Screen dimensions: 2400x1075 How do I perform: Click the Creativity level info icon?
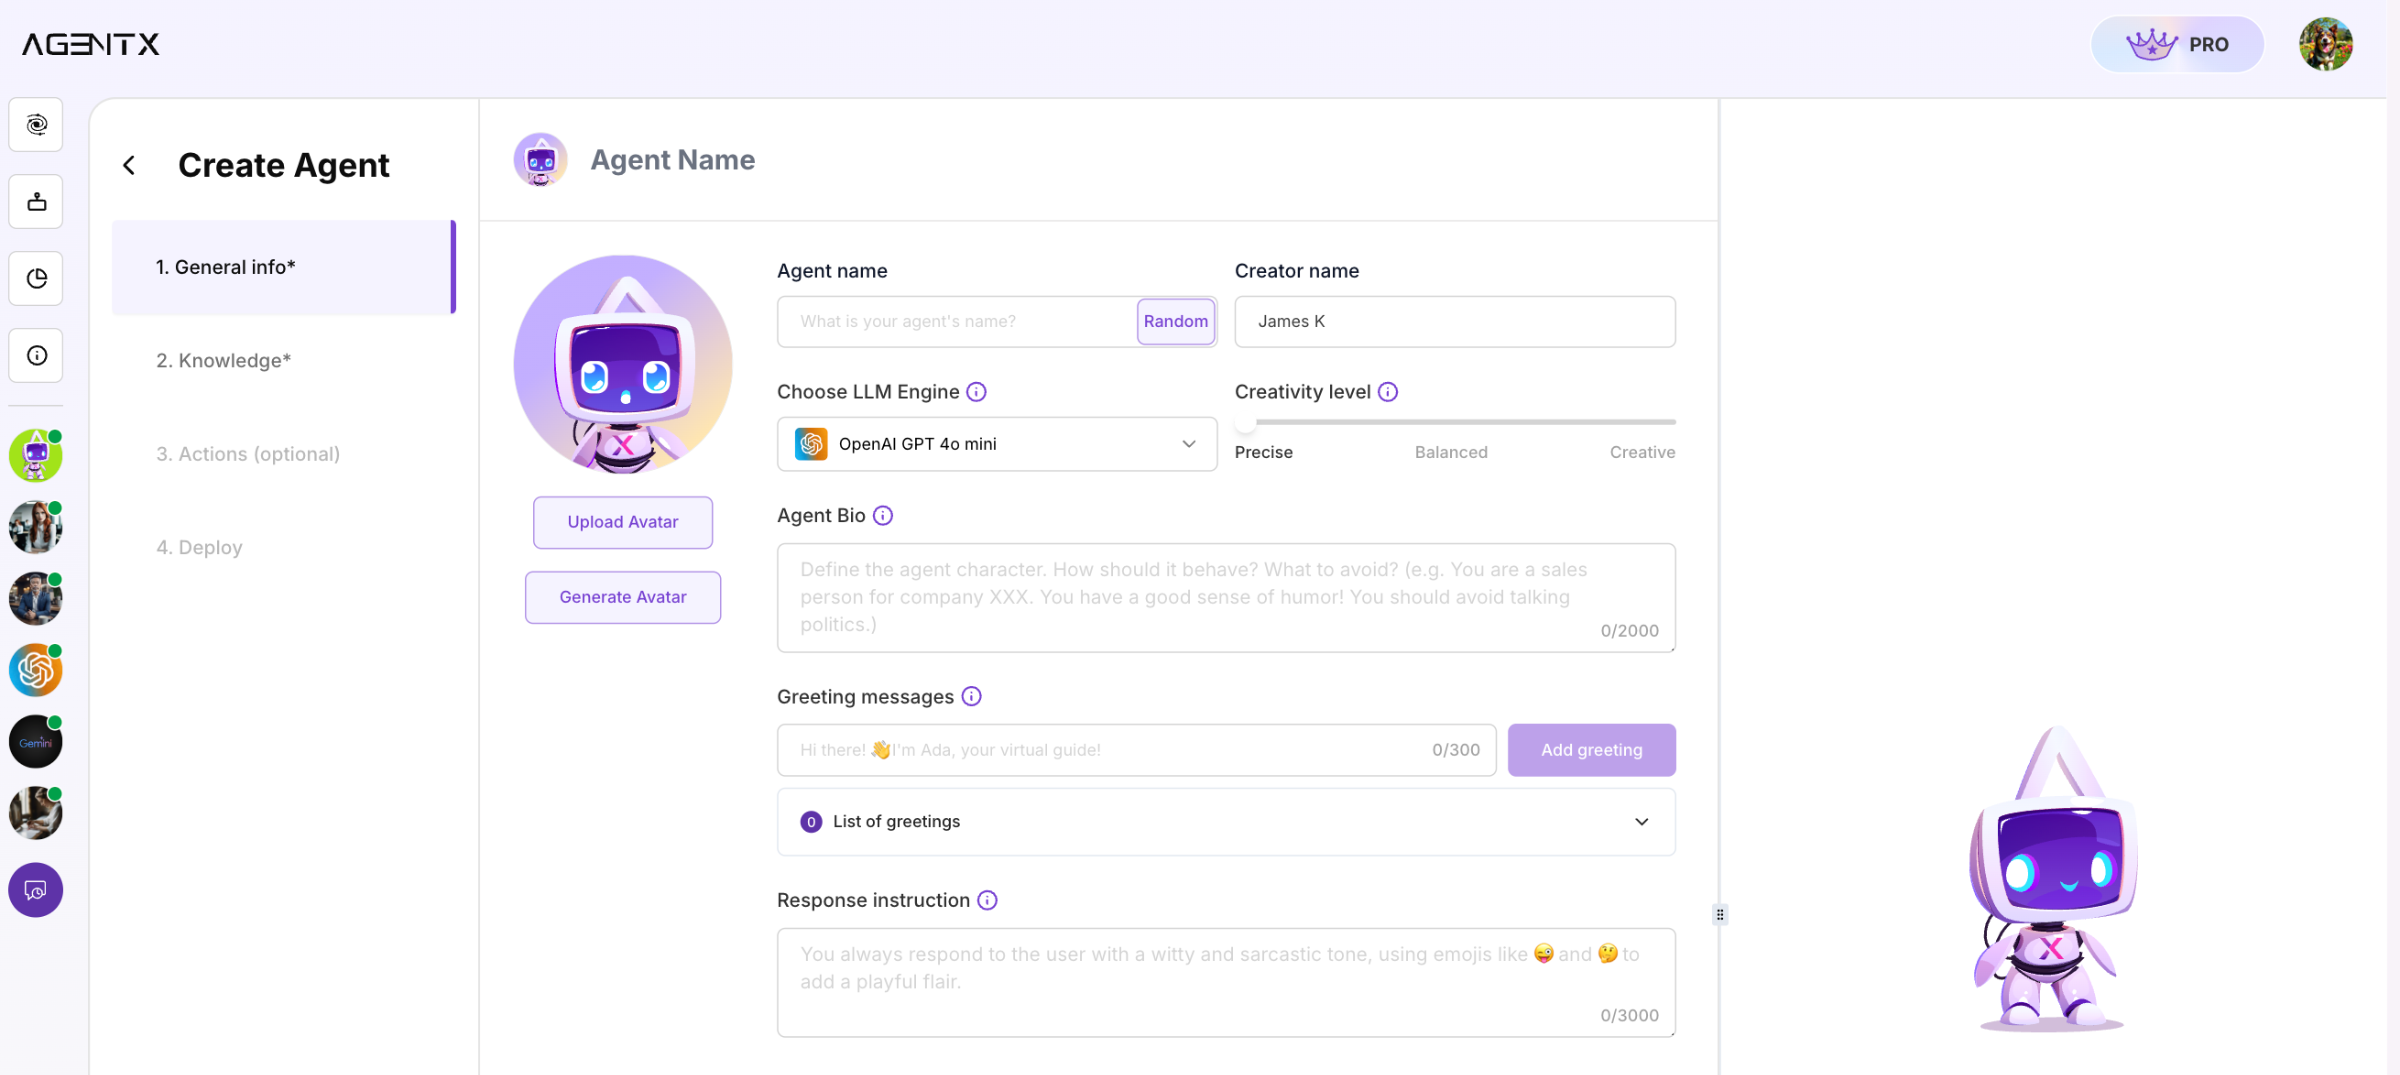[1387, 392]
